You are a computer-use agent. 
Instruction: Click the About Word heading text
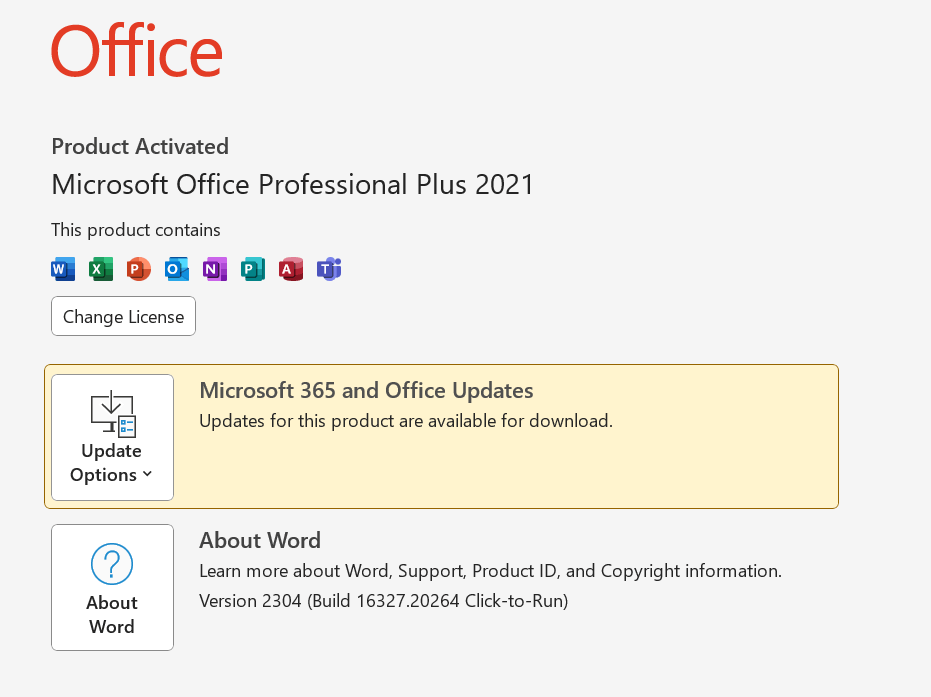click(260, 540)
